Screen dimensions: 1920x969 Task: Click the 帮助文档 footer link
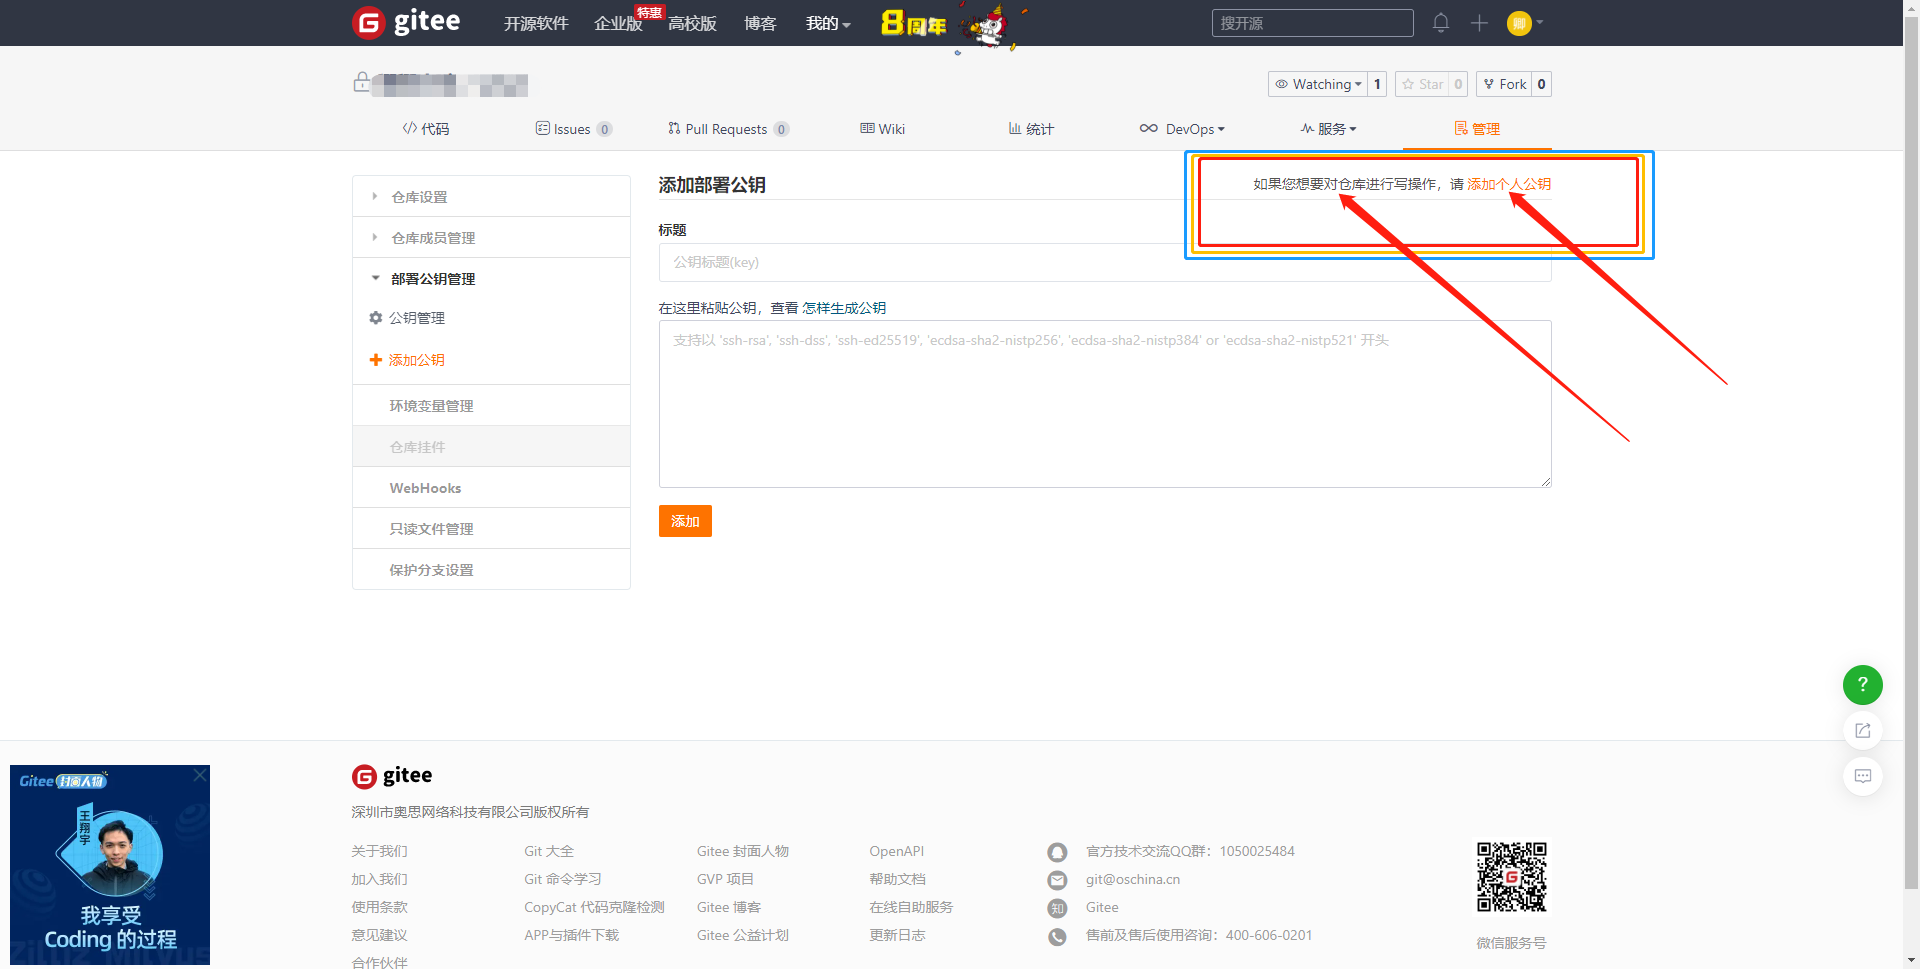click(897, 879)
